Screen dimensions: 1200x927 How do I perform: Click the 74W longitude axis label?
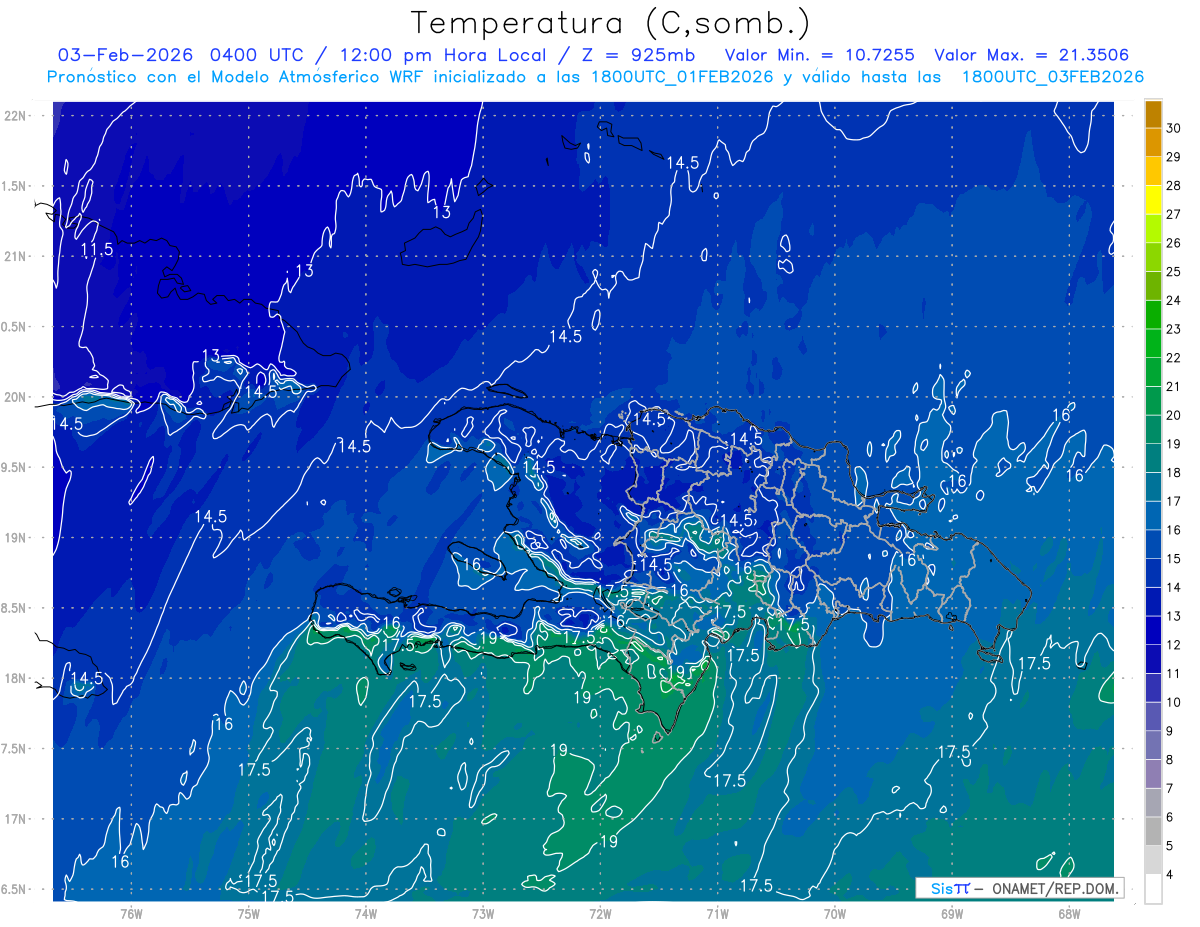[366, 913]
